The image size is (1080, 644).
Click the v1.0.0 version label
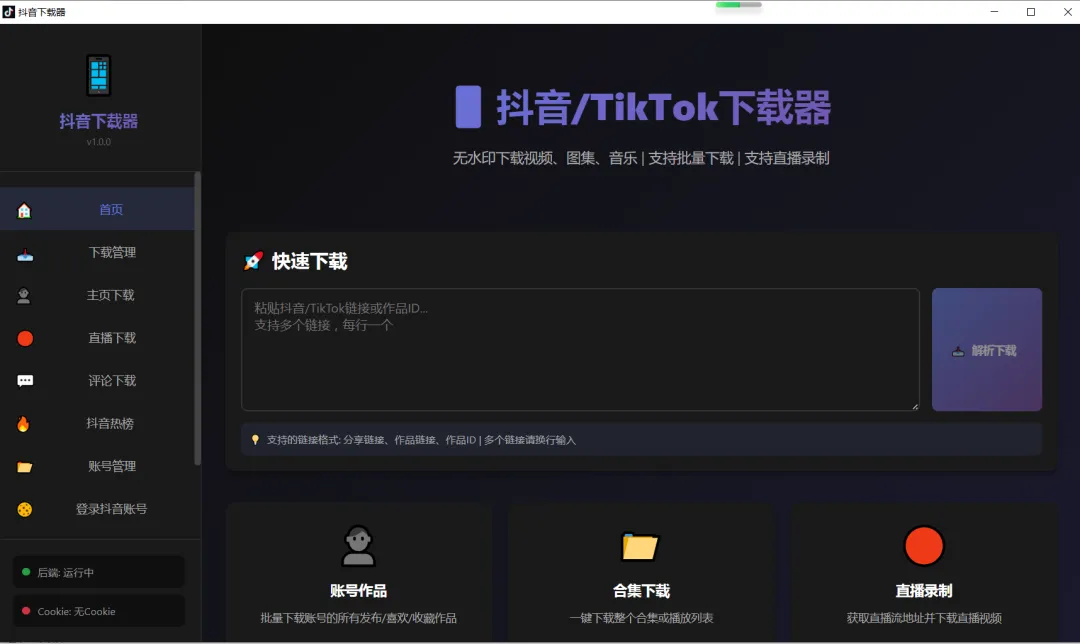[98, 142]
